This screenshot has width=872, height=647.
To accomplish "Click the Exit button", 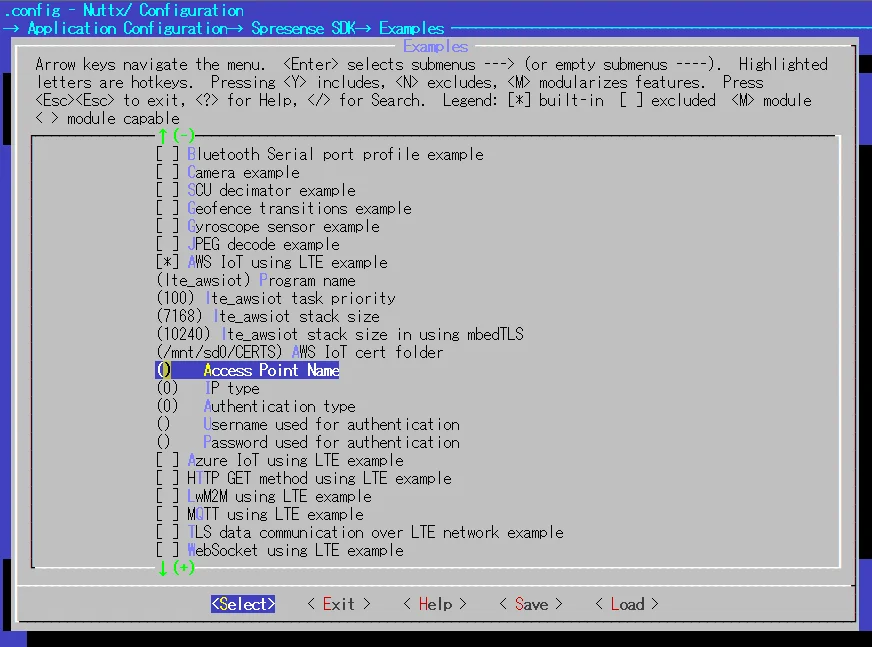I will (339, 604).
